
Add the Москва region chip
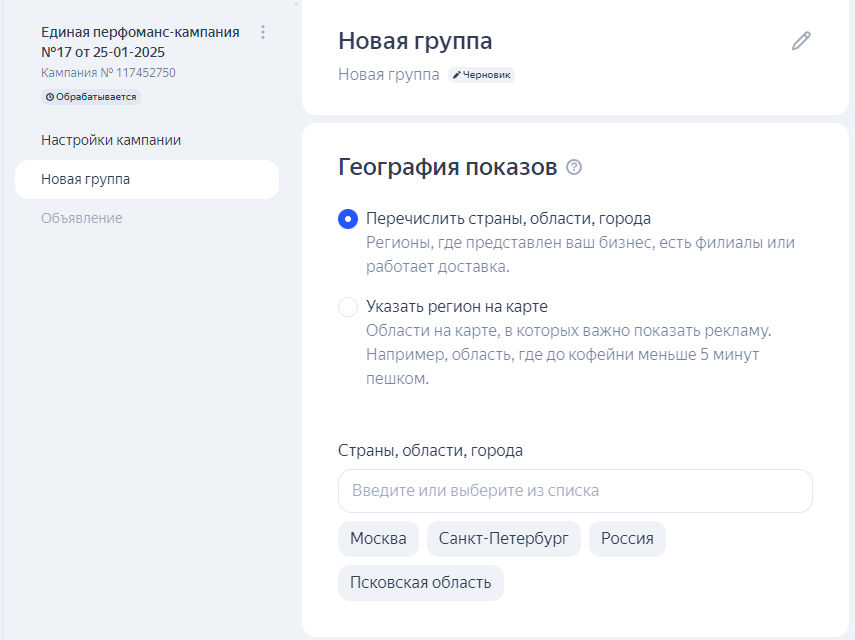(378, 539)
